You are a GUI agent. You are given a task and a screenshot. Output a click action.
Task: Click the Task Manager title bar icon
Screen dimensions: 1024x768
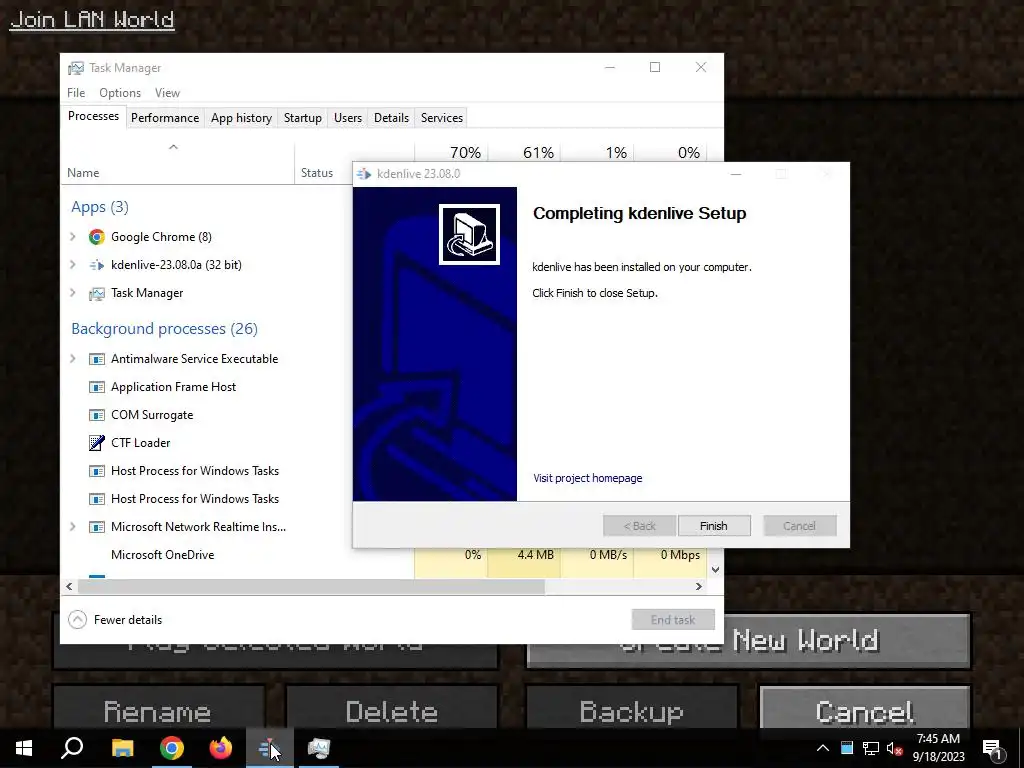click(76, 68)
